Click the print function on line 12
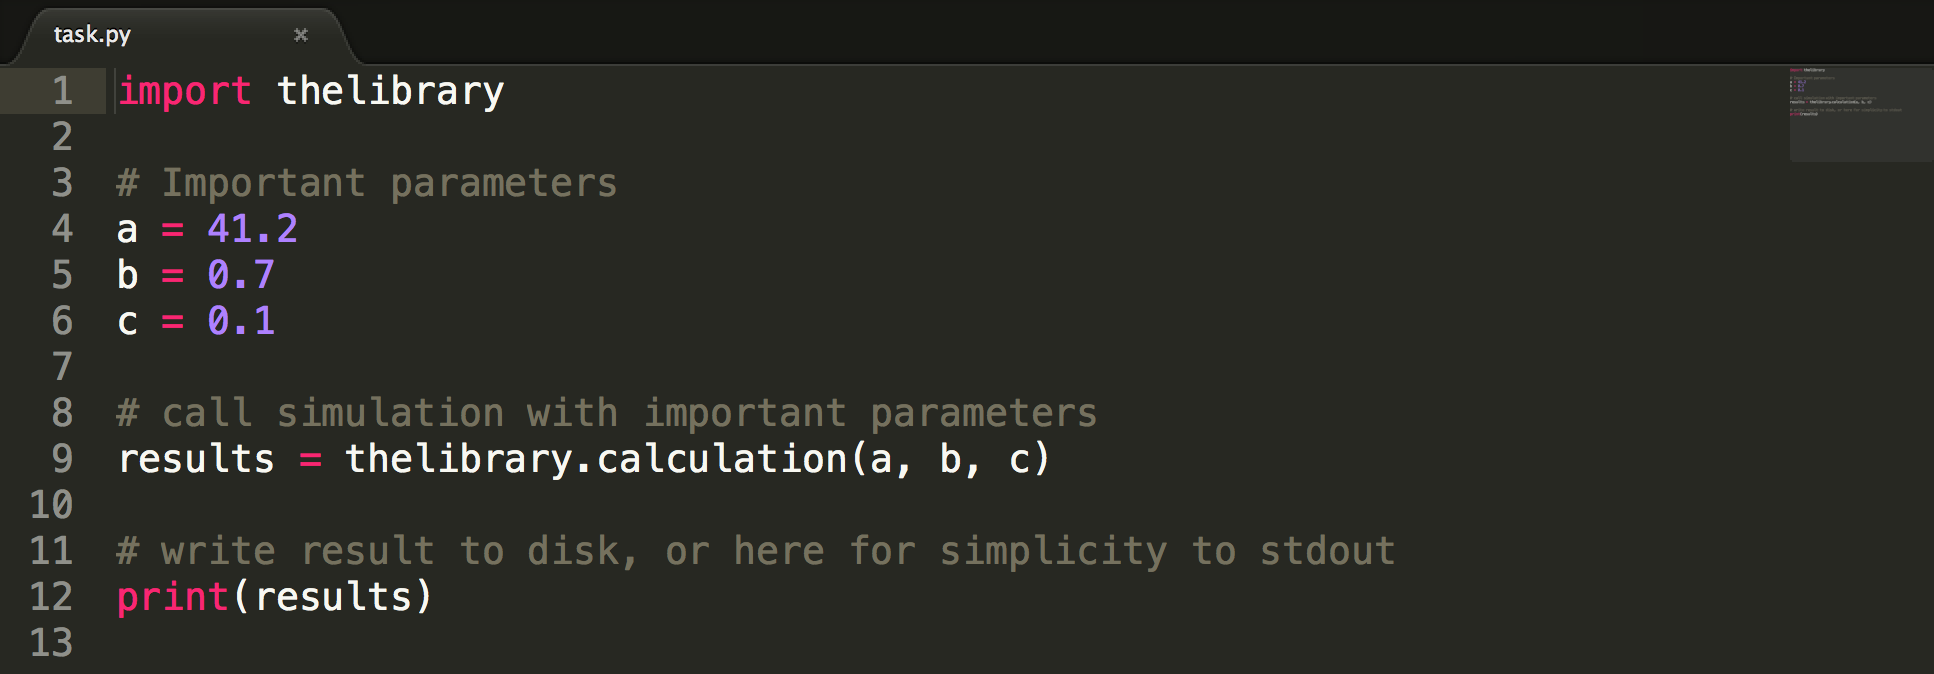 (x=173, y=597)
